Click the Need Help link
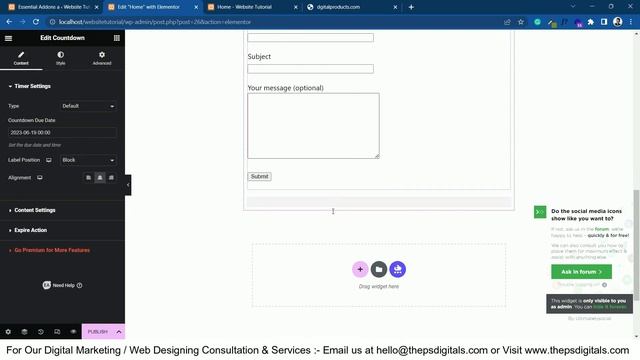This screenshot has height=360, width=640. (62, 285)
